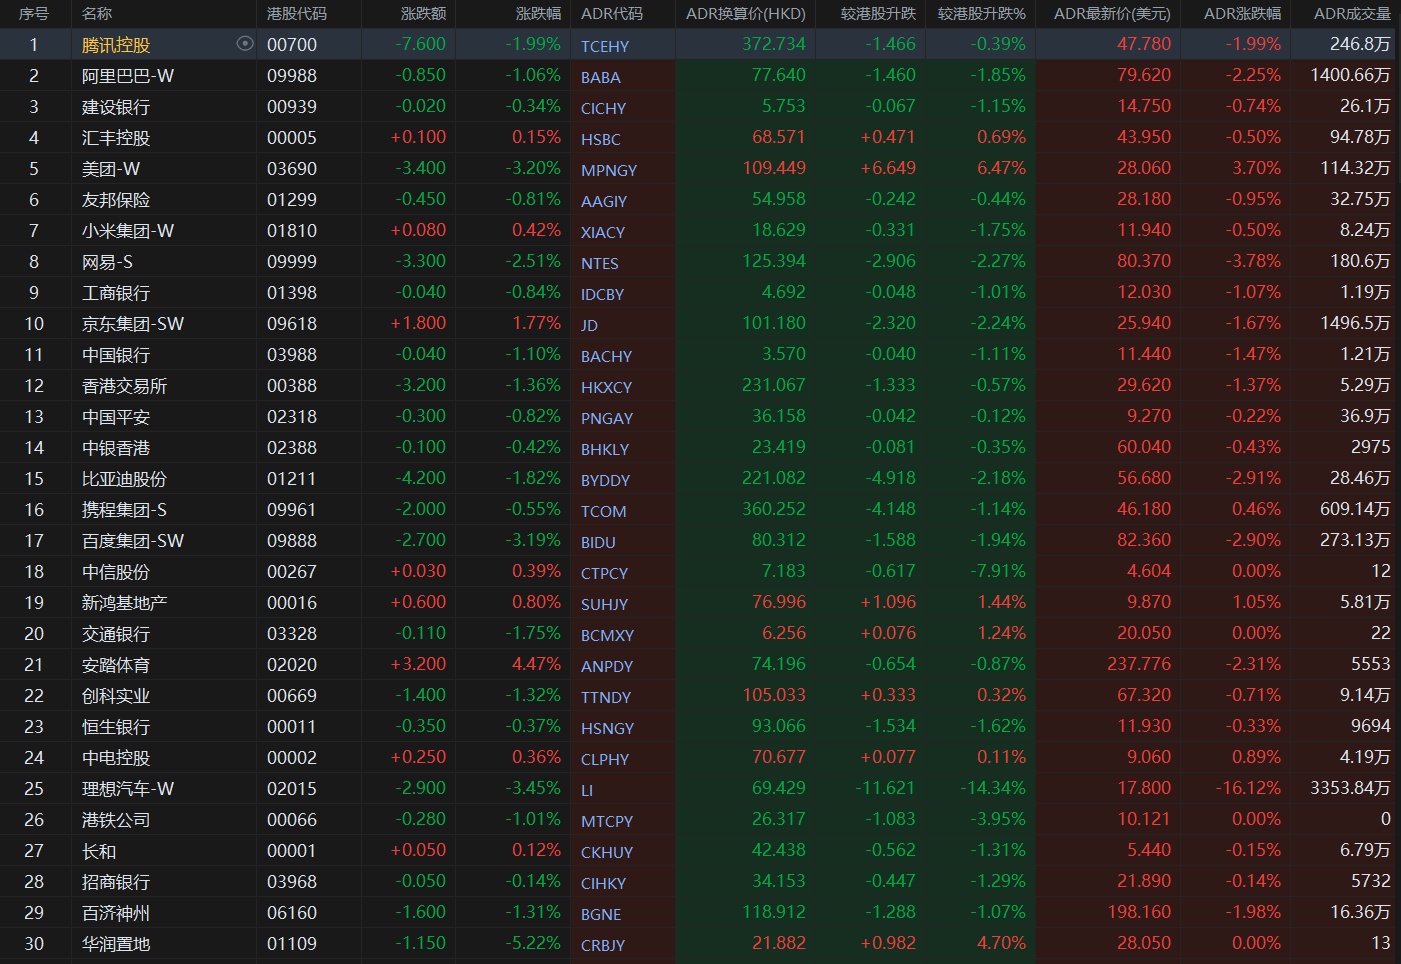Click ADR code TCOM

coord(604,511)
